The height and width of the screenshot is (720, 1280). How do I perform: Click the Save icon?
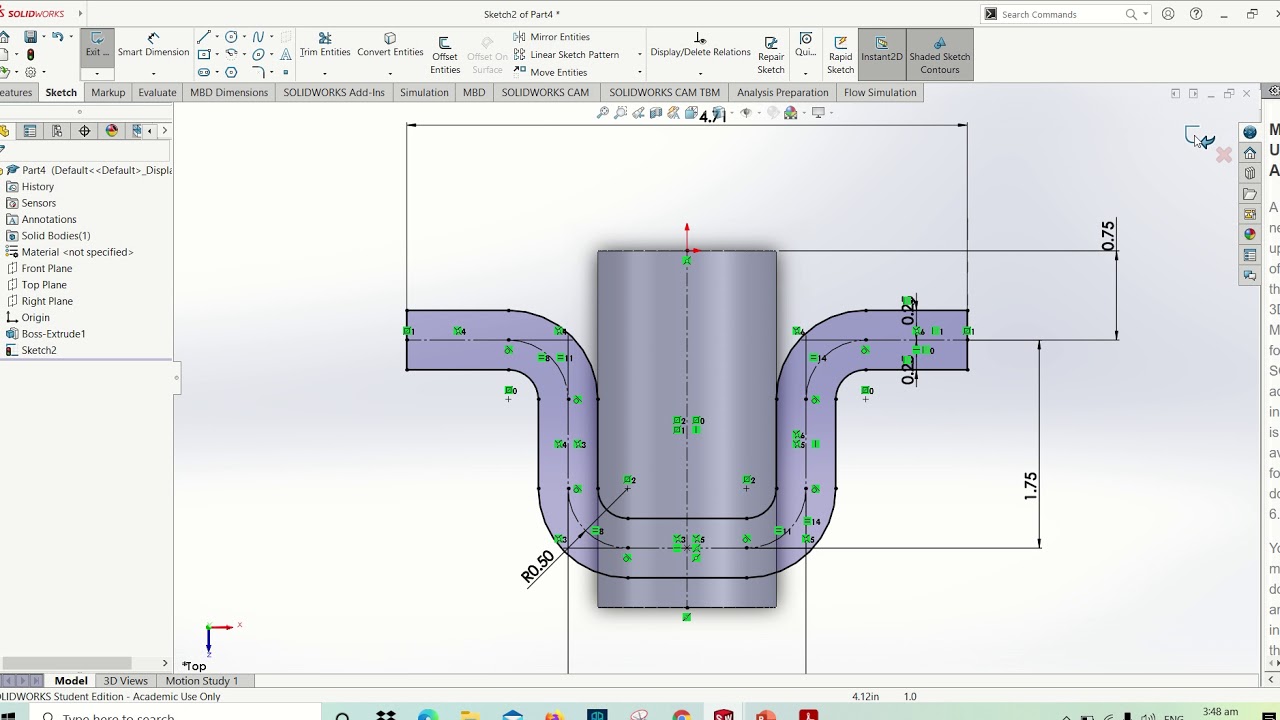click(x=31, y=37)
